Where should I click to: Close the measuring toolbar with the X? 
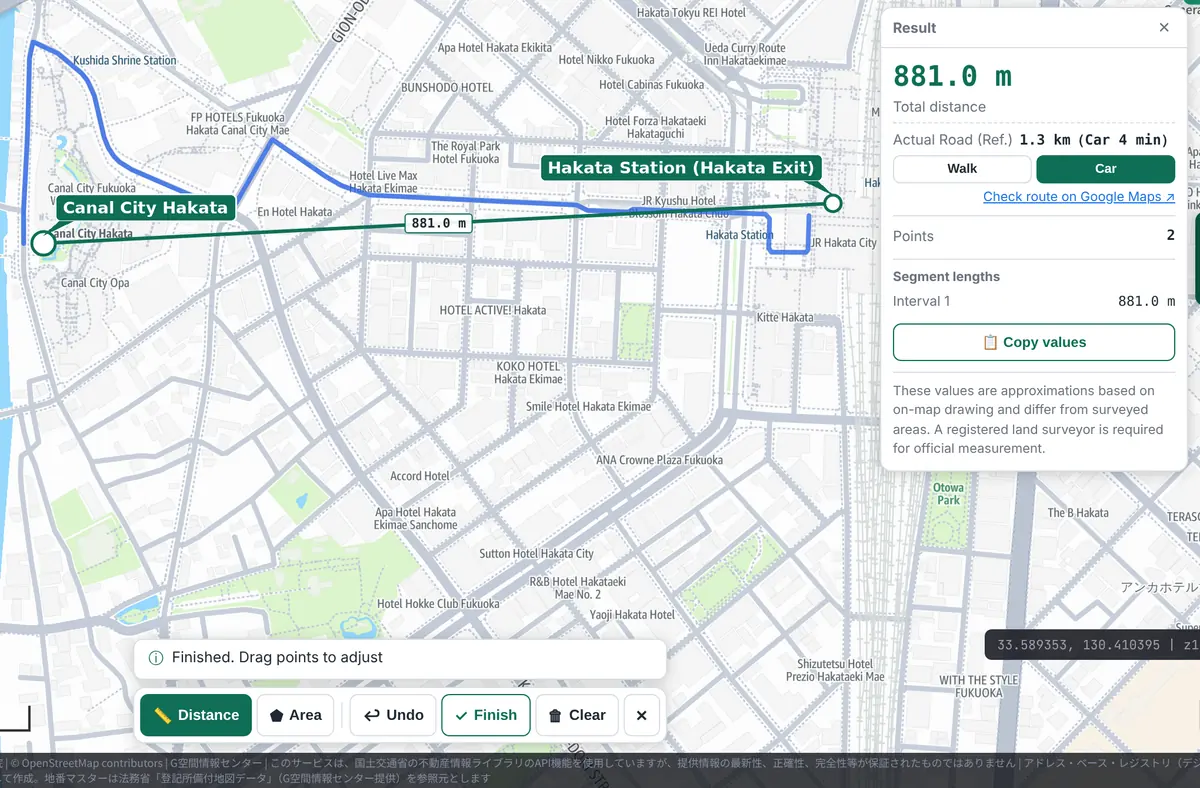coord(641,715)
